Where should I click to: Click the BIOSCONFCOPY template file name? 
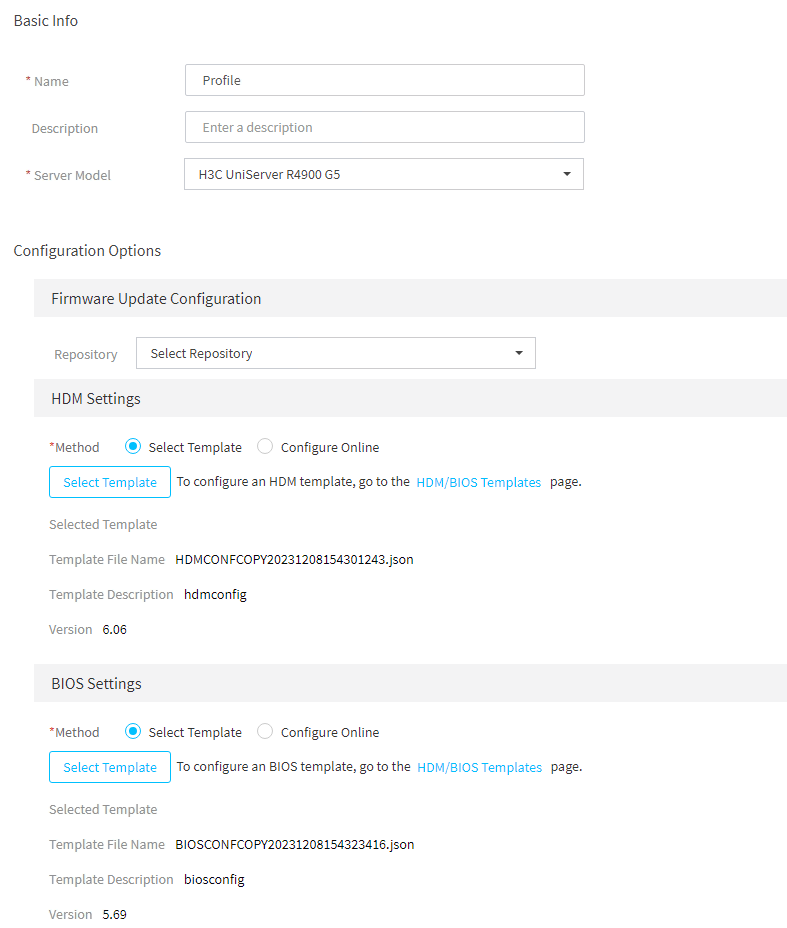295,845
